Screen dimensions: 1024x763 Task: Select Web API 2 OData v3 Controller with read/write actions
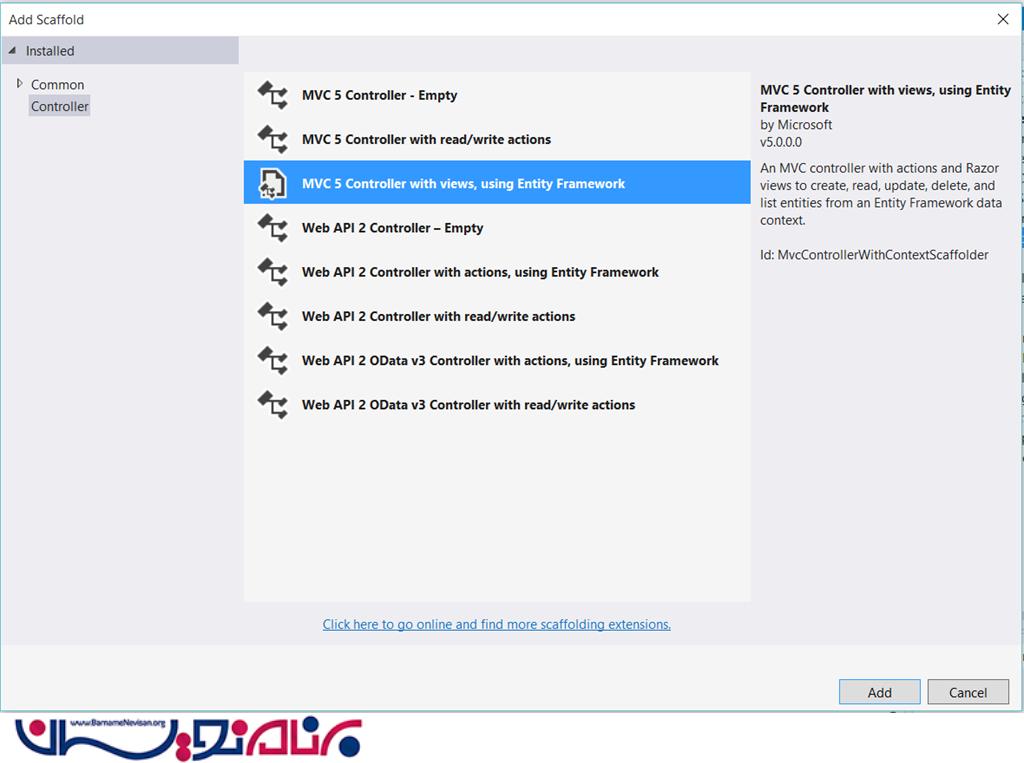pos(497,404)
